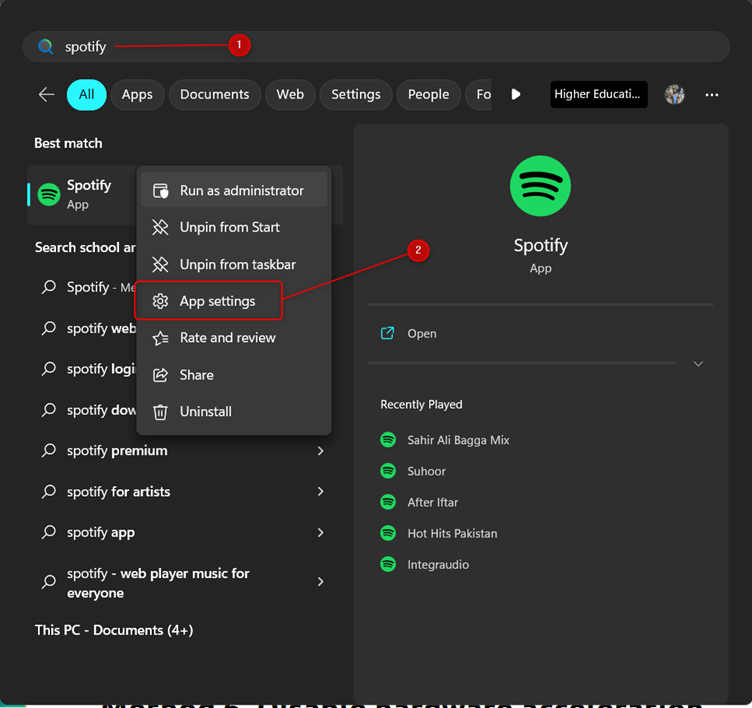Show more filters with play arrow
The height and width of the screenshot is (708, 752).
point(516,94)
